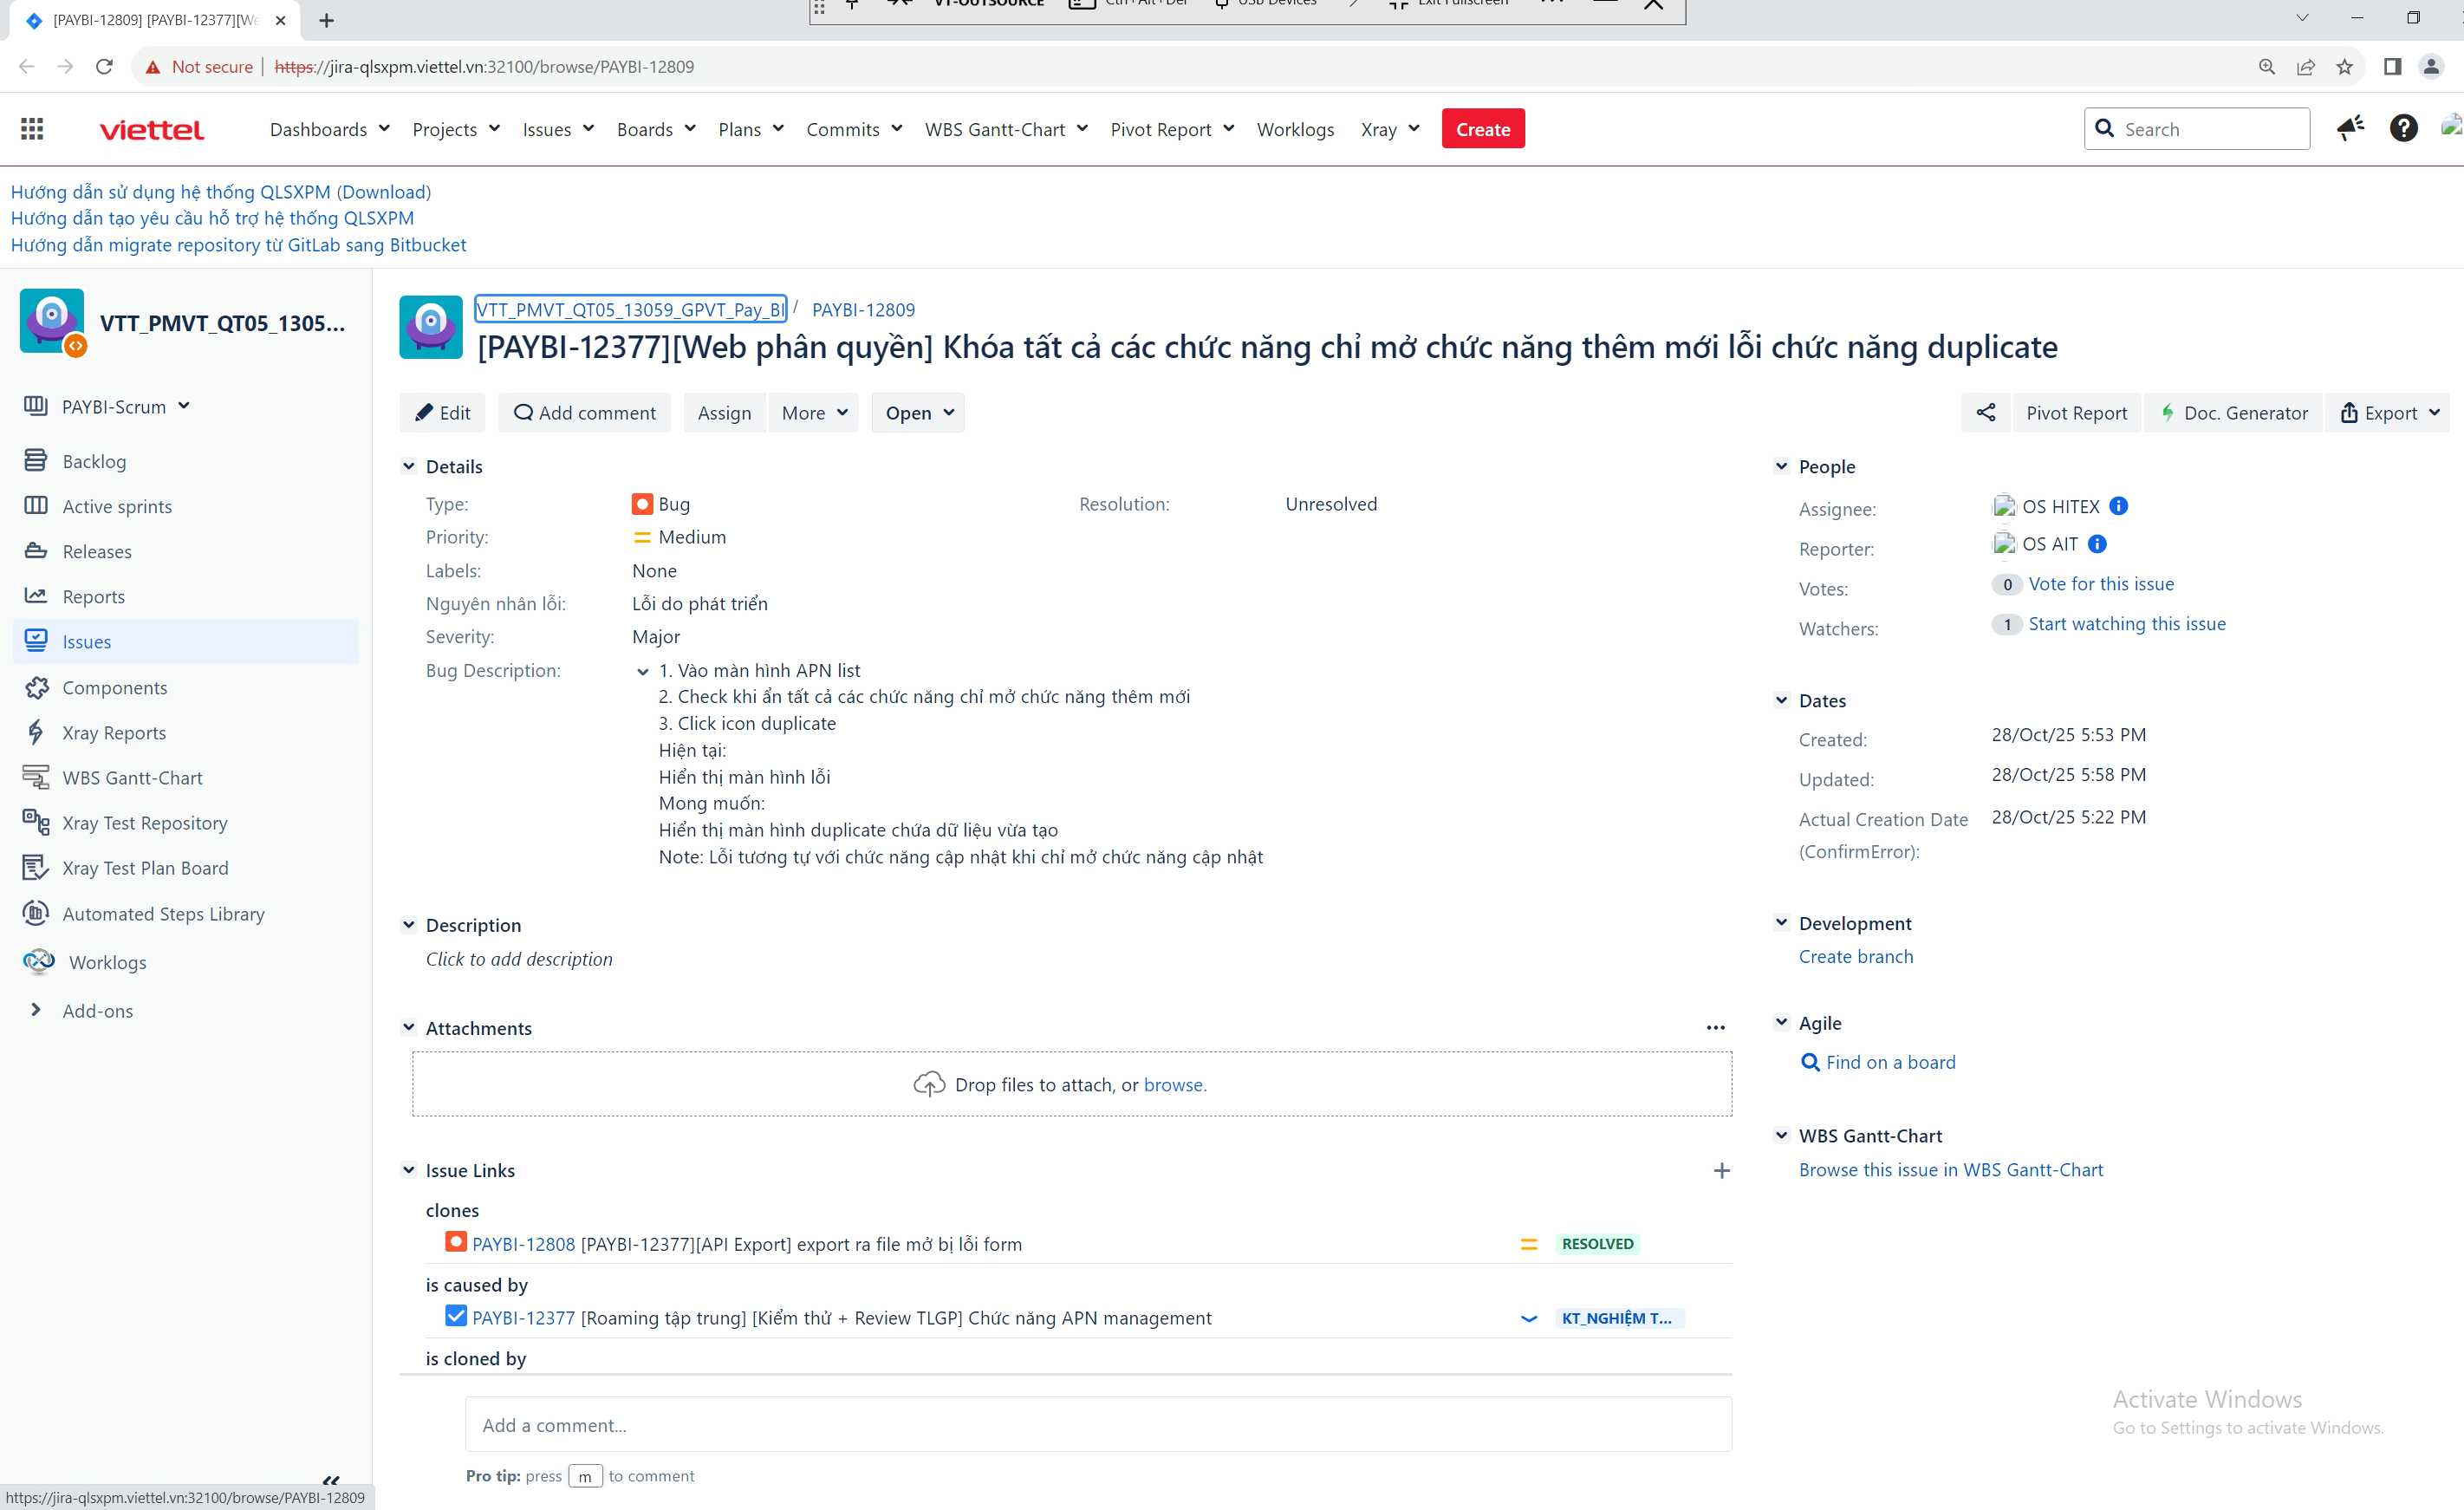Bookmark page with star icon
This screenshot has width=2464, height=1510.
(2344, 67)
